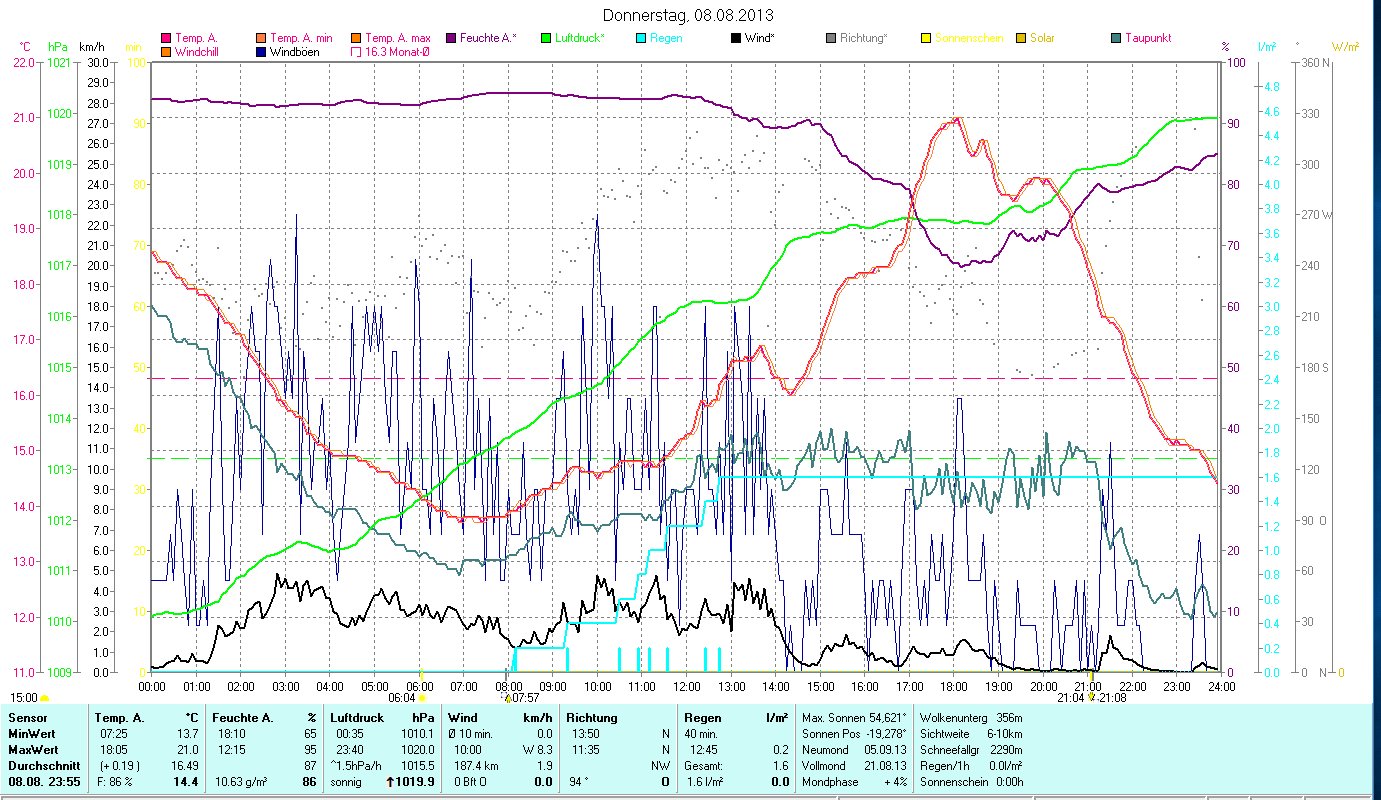Click the orange Temp. A. min legend square

[262, 38]
